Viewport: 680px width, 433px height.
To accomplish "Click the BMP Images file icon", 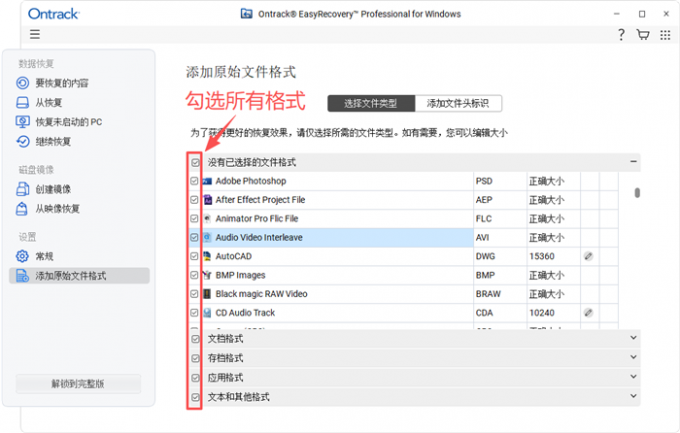I will [x=207, y=275].
